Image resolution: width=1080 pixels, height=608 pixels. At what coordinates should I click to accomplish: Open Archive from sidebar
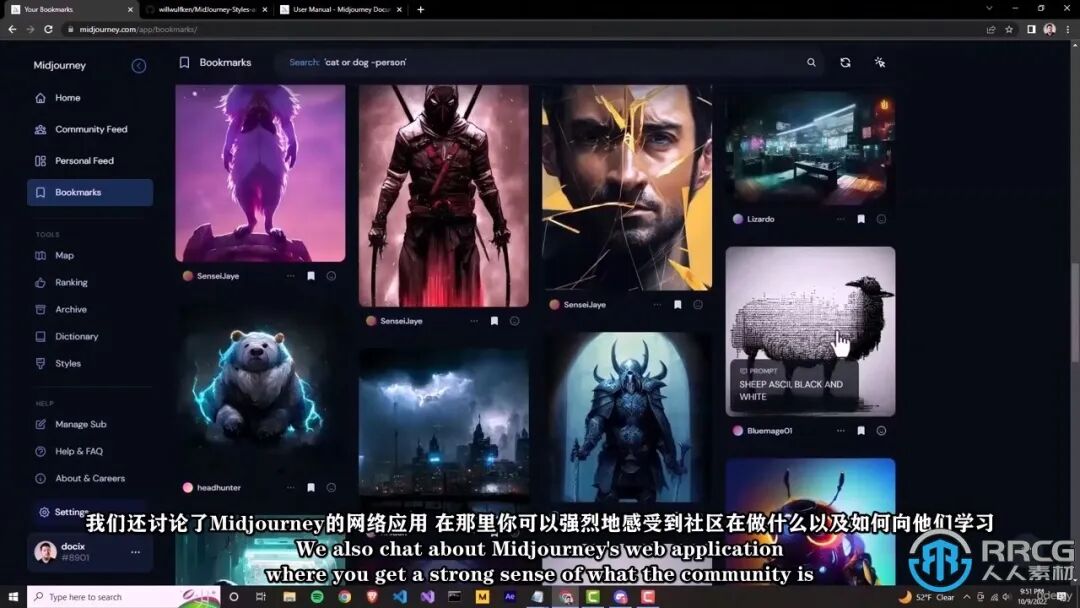pos(70,309)
